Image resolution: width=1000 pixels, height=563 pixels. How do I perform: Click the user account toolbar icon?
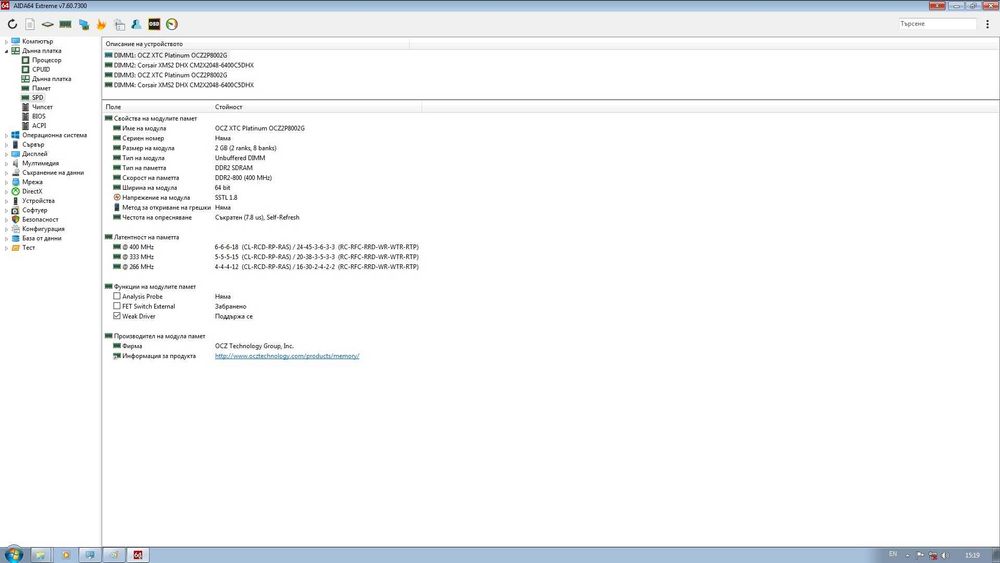click(136, 24)
